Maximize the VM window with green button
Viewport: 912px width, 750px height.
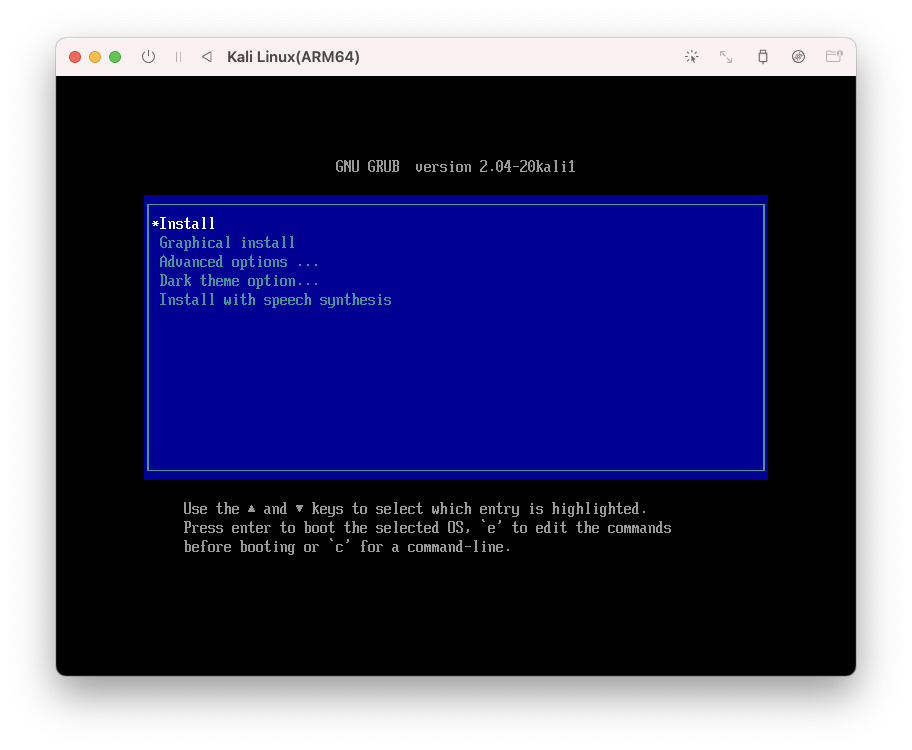115,56
